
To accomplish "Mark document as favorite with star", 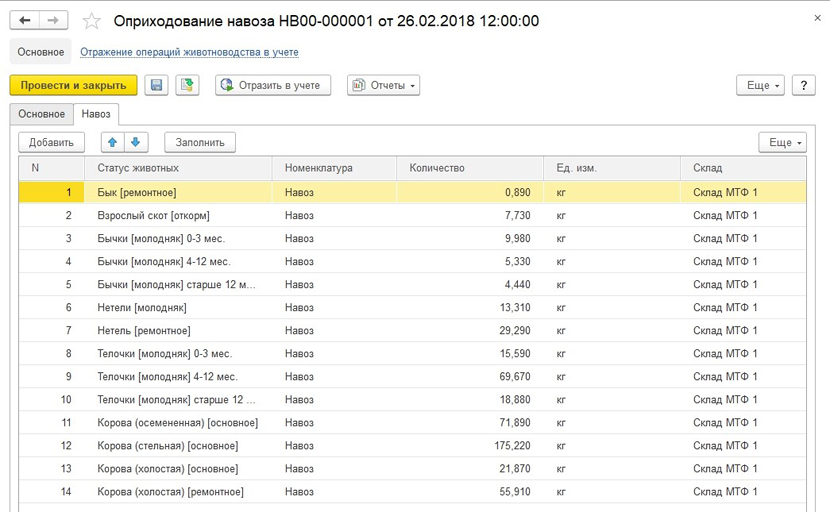I will coord(92,21).
